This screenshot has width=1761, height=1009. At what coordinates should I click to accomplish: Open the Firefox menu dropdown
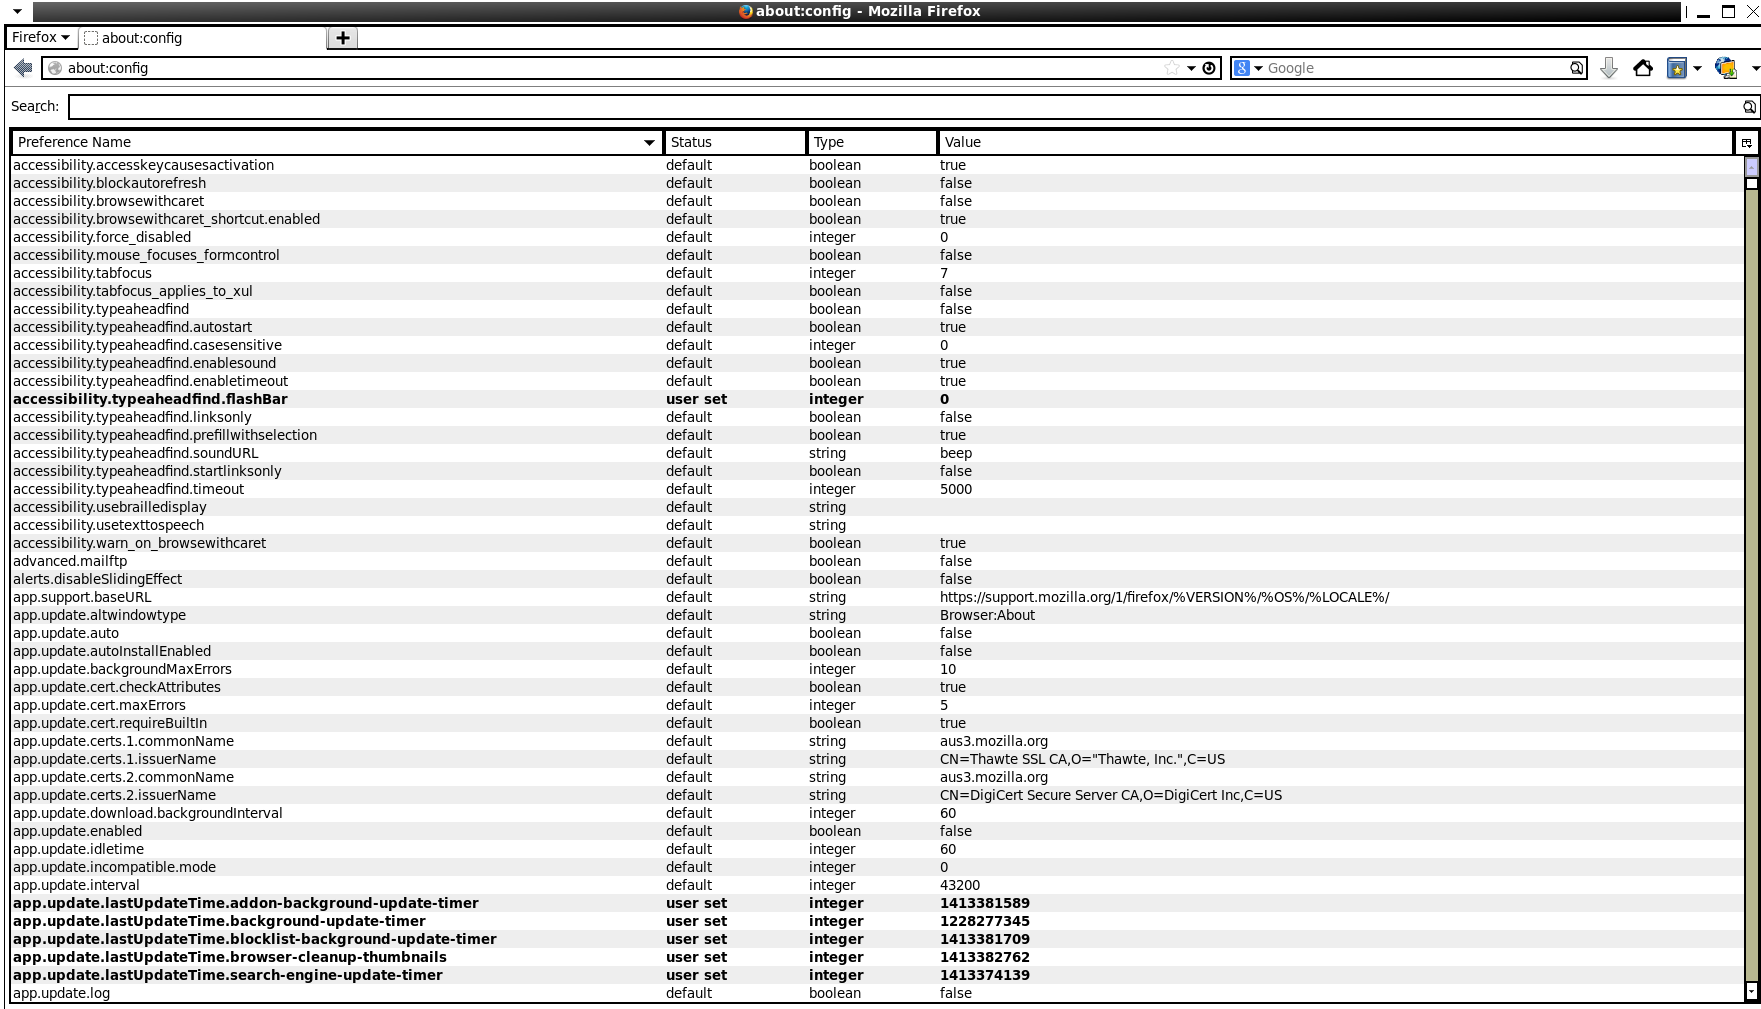41,38
